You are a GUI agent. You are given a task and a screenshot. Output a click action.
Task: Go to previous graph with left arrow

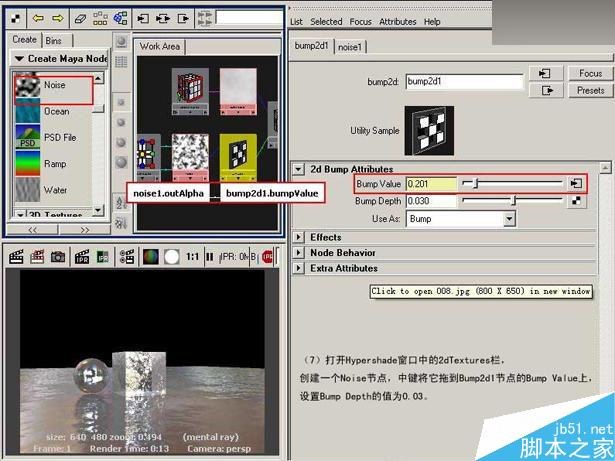pyautogui.click(x=38, y=18)
